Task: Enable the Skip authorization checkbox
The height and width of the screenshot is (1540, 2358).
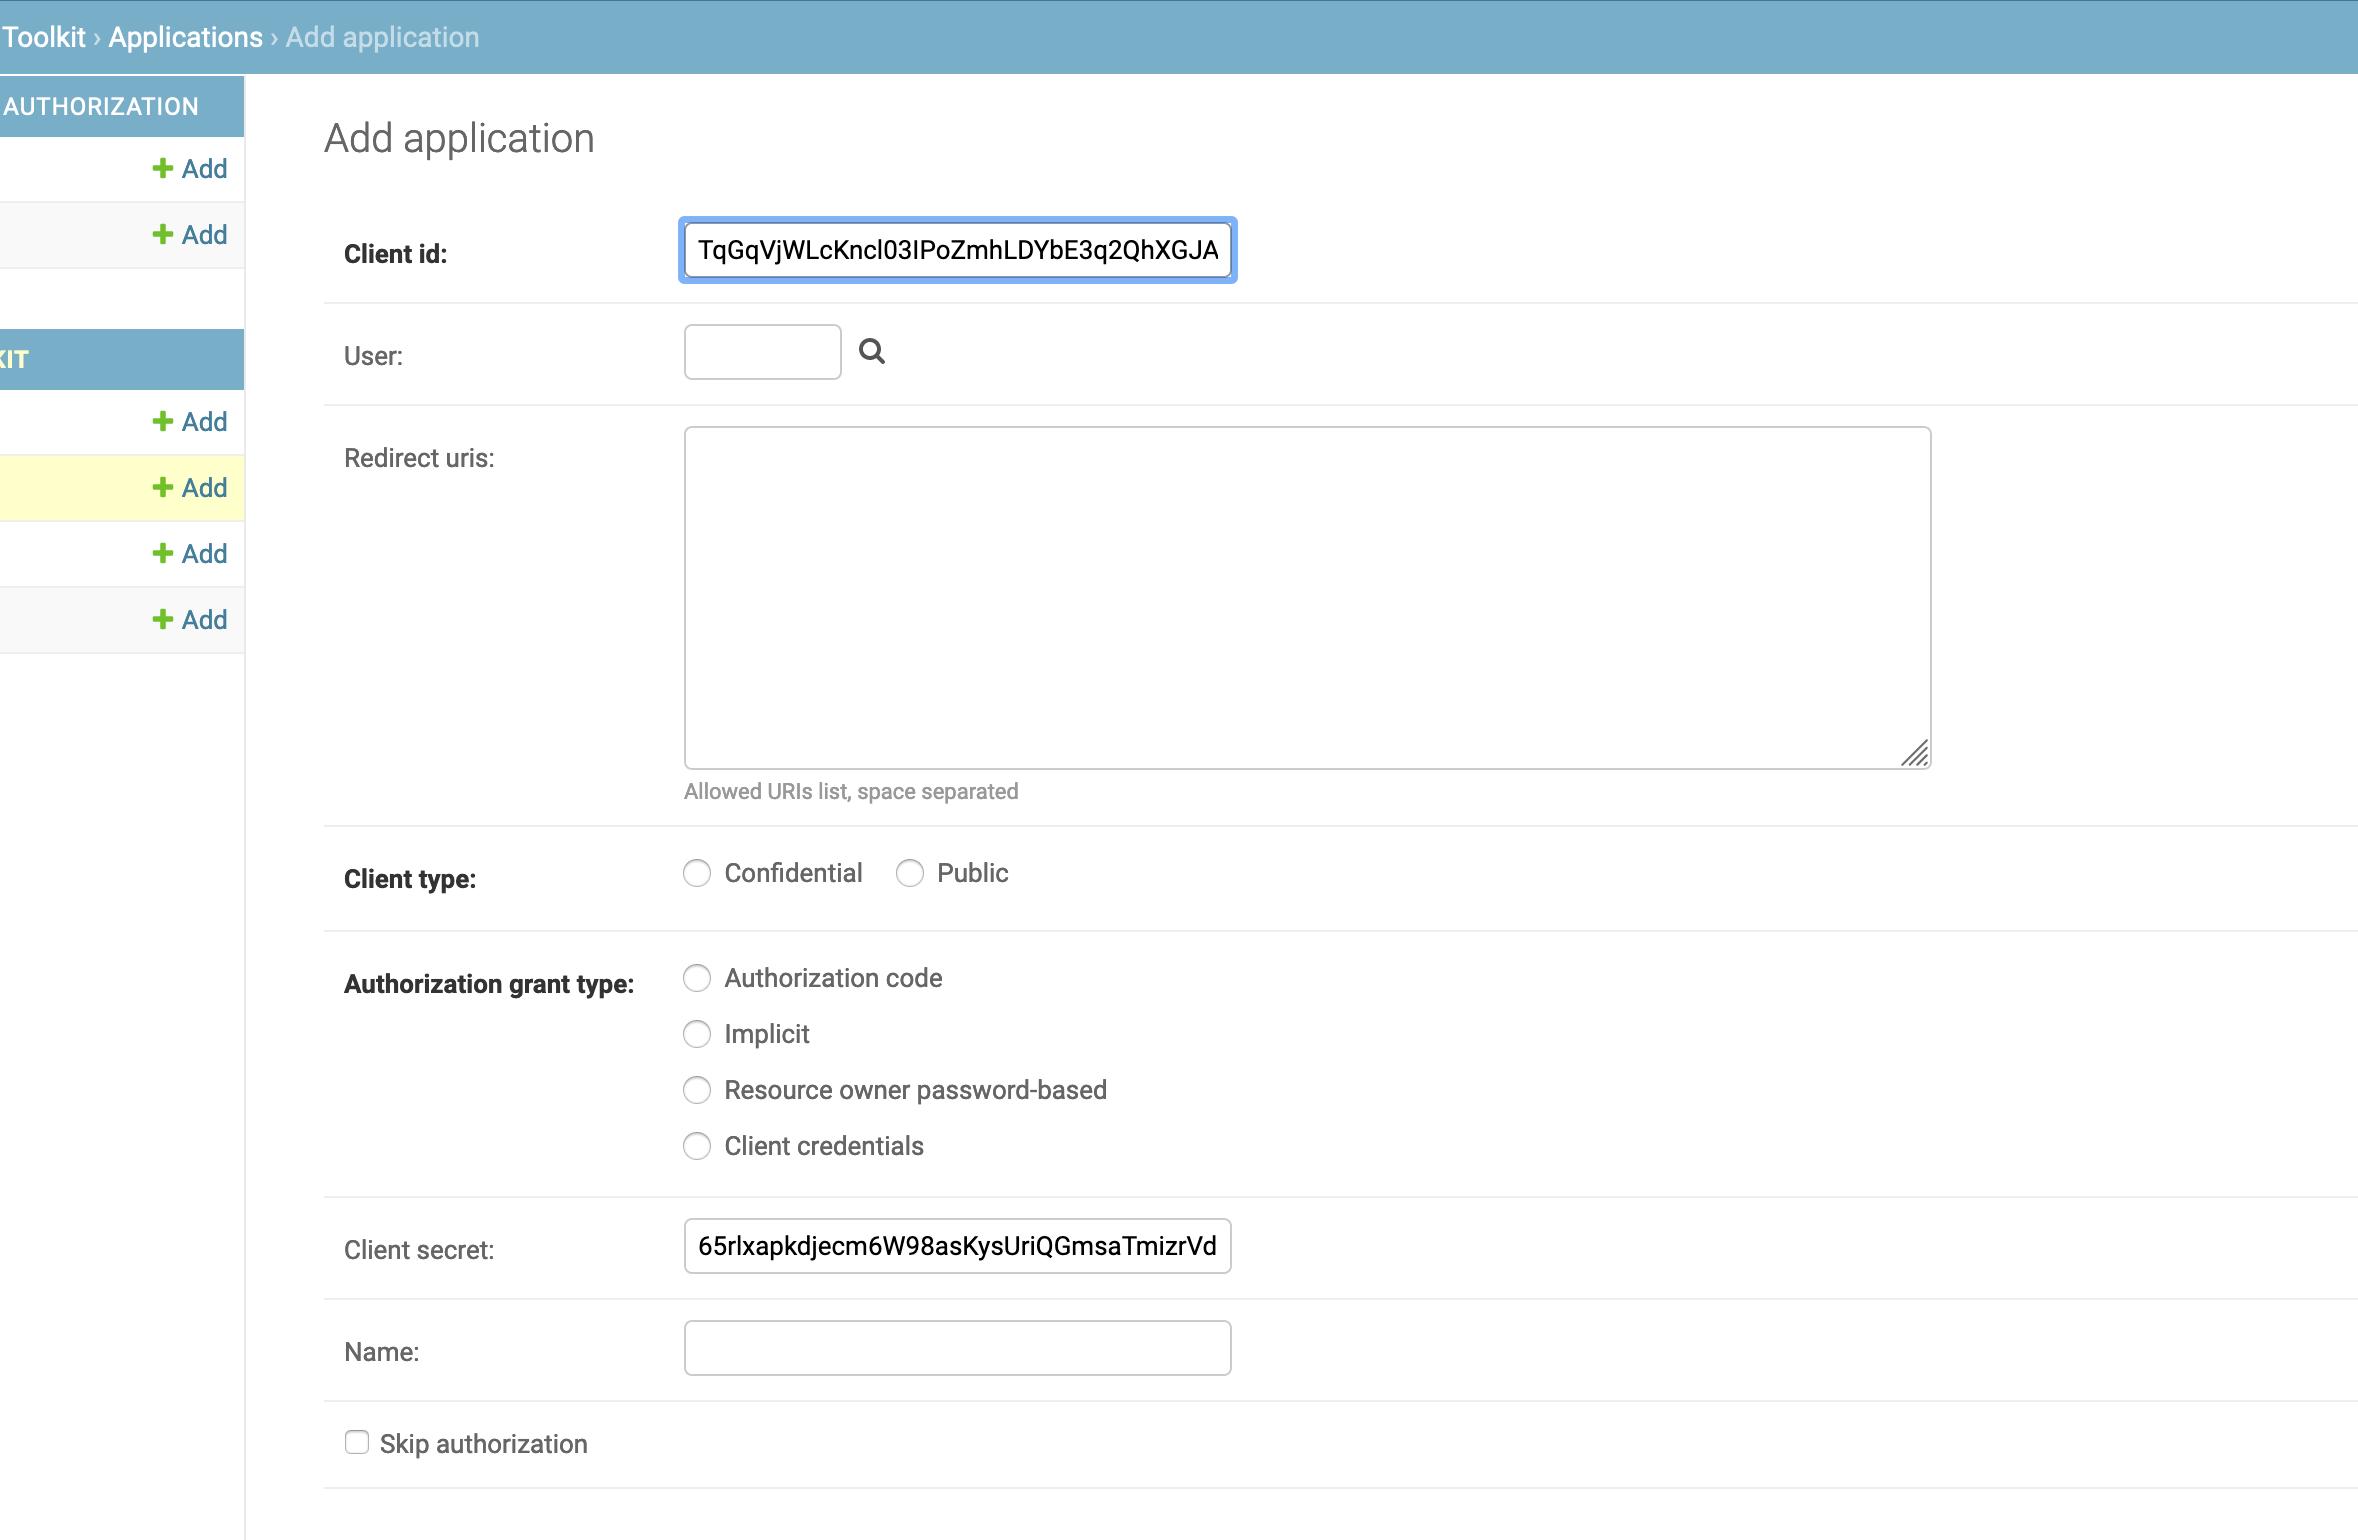Action: (x=357, y=1442)
